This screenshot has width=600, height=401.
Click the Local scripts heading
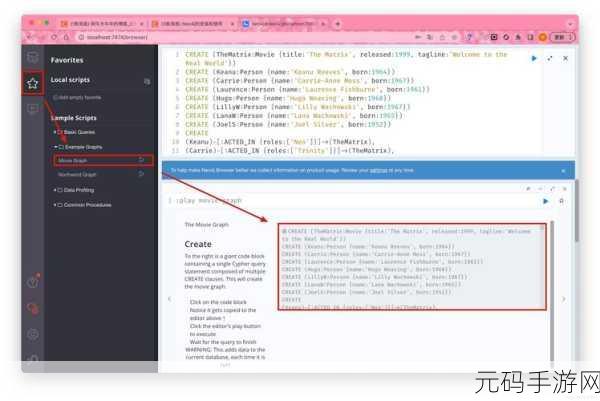(70, 80)
